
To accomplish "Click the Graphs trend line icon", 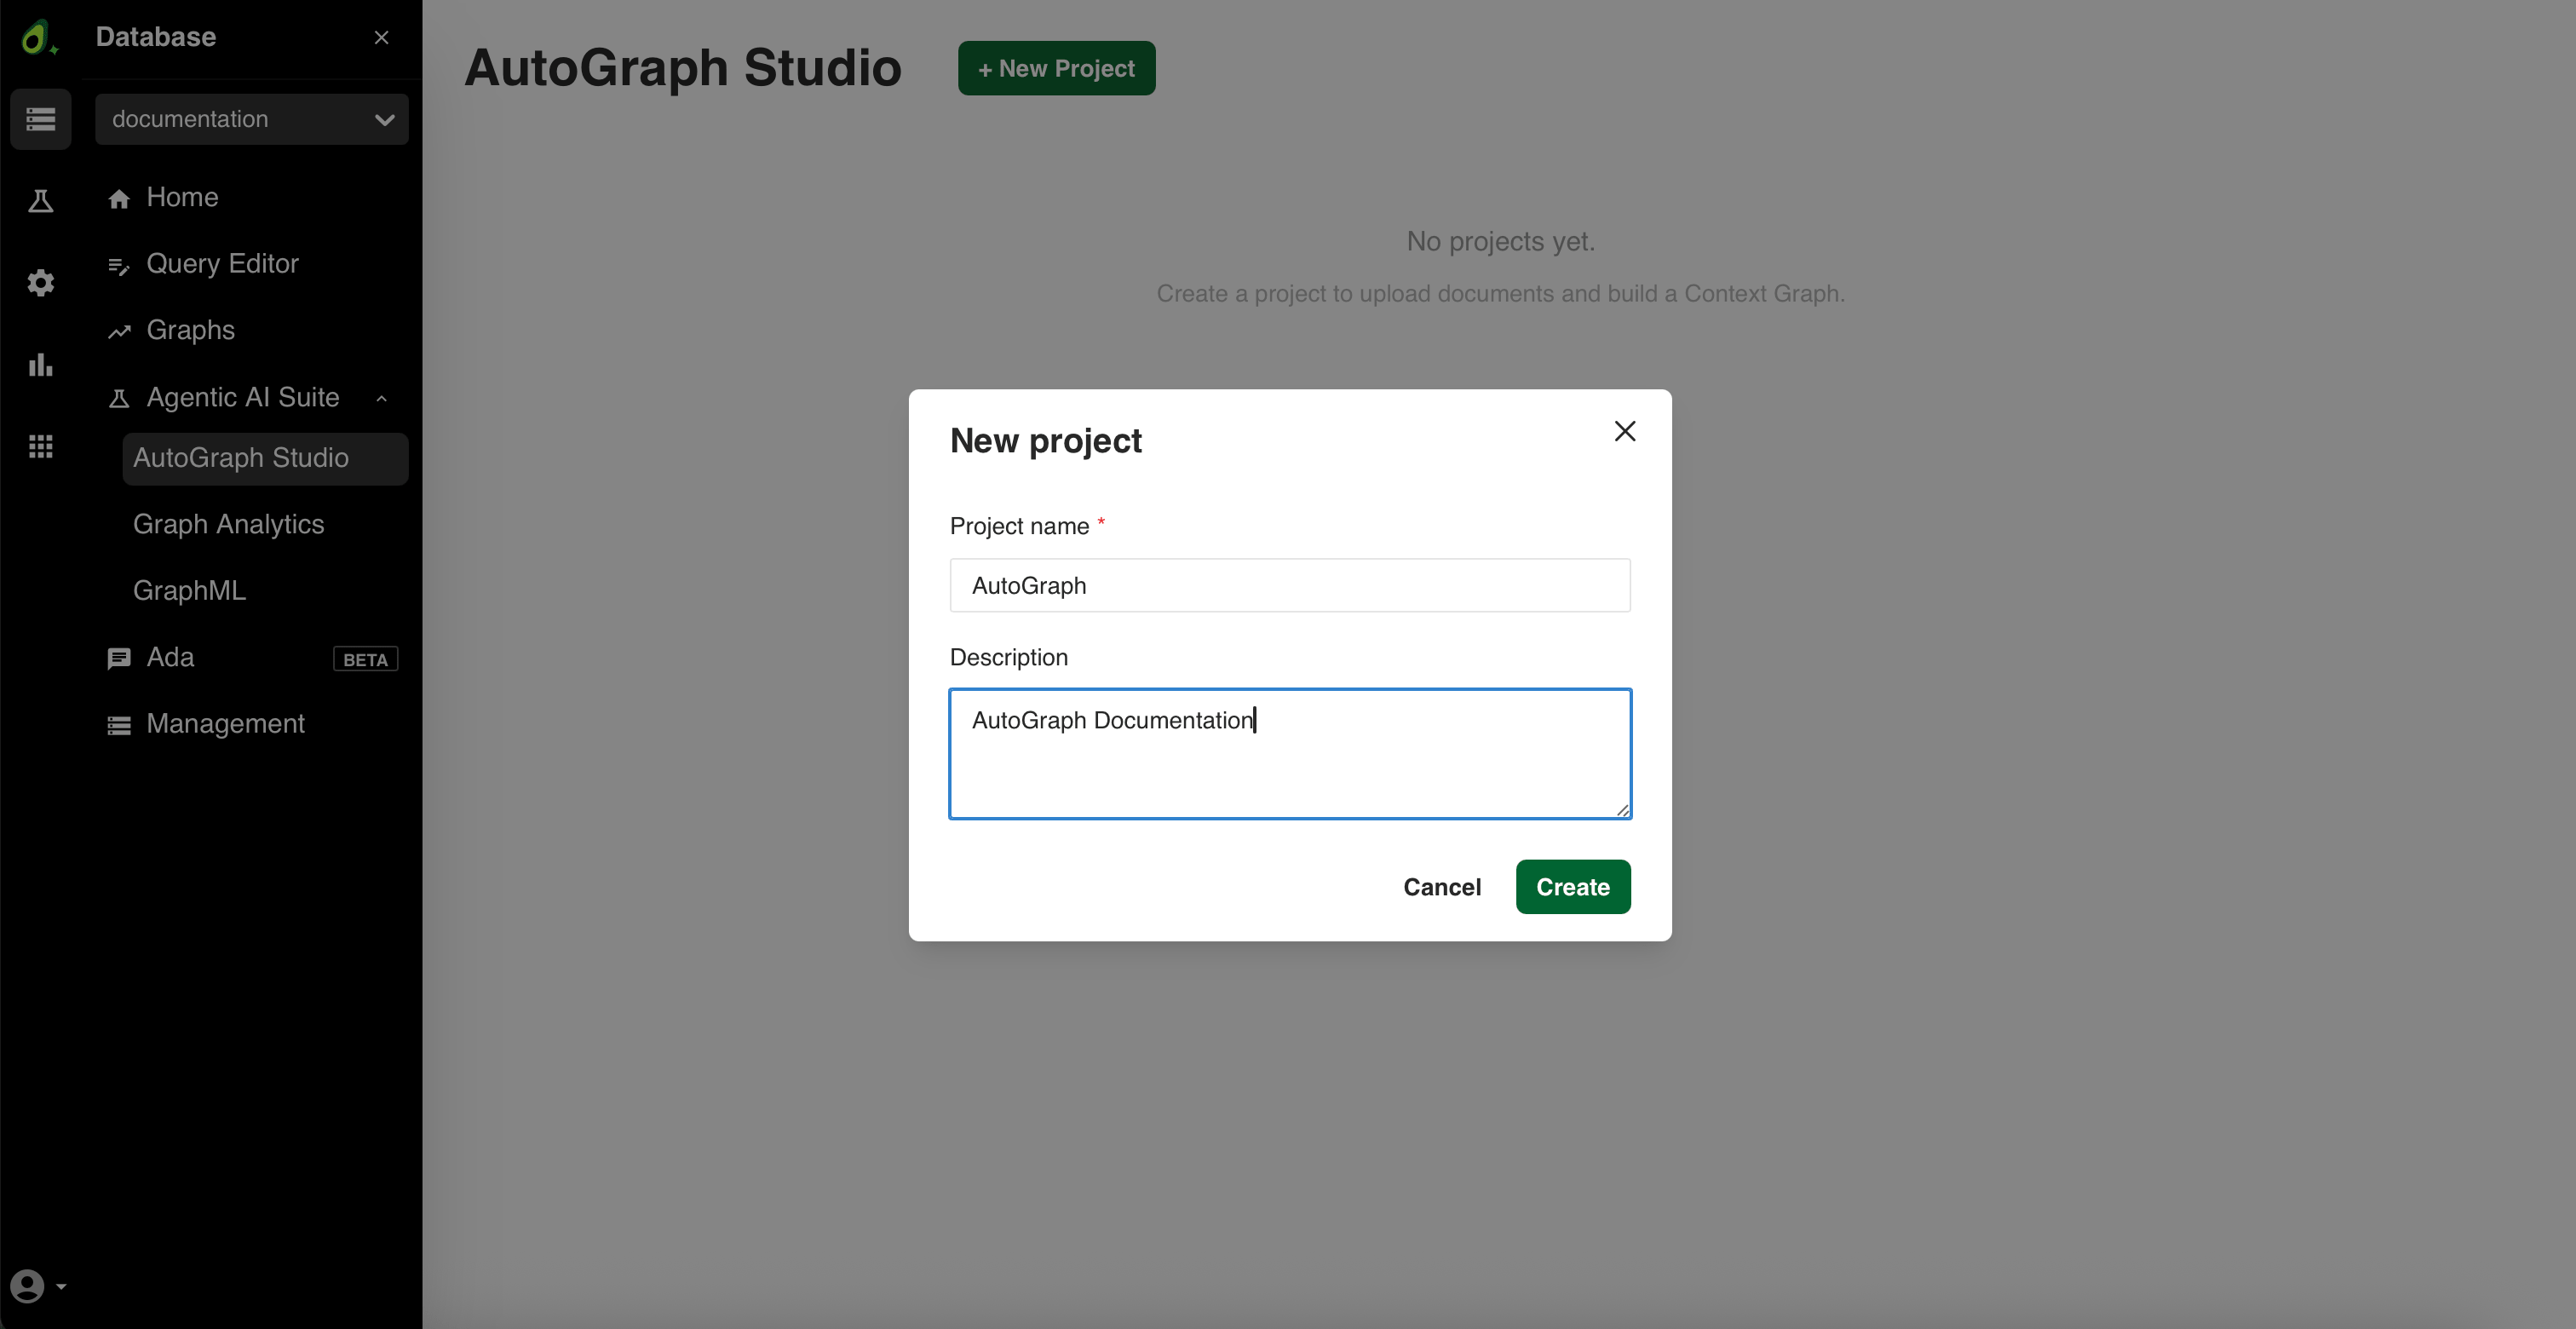I will pyautogui.click(x=119, y=331).
